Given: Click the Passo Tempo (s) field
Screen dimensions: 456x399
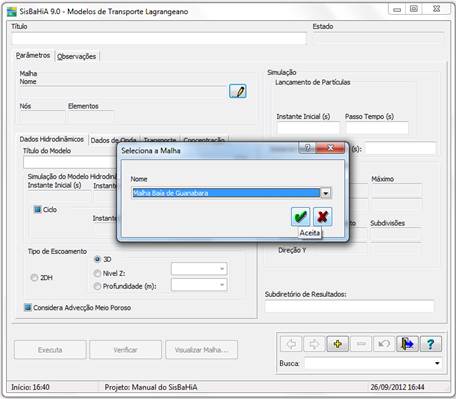Looking at the screenshot, I should point(377,128).
